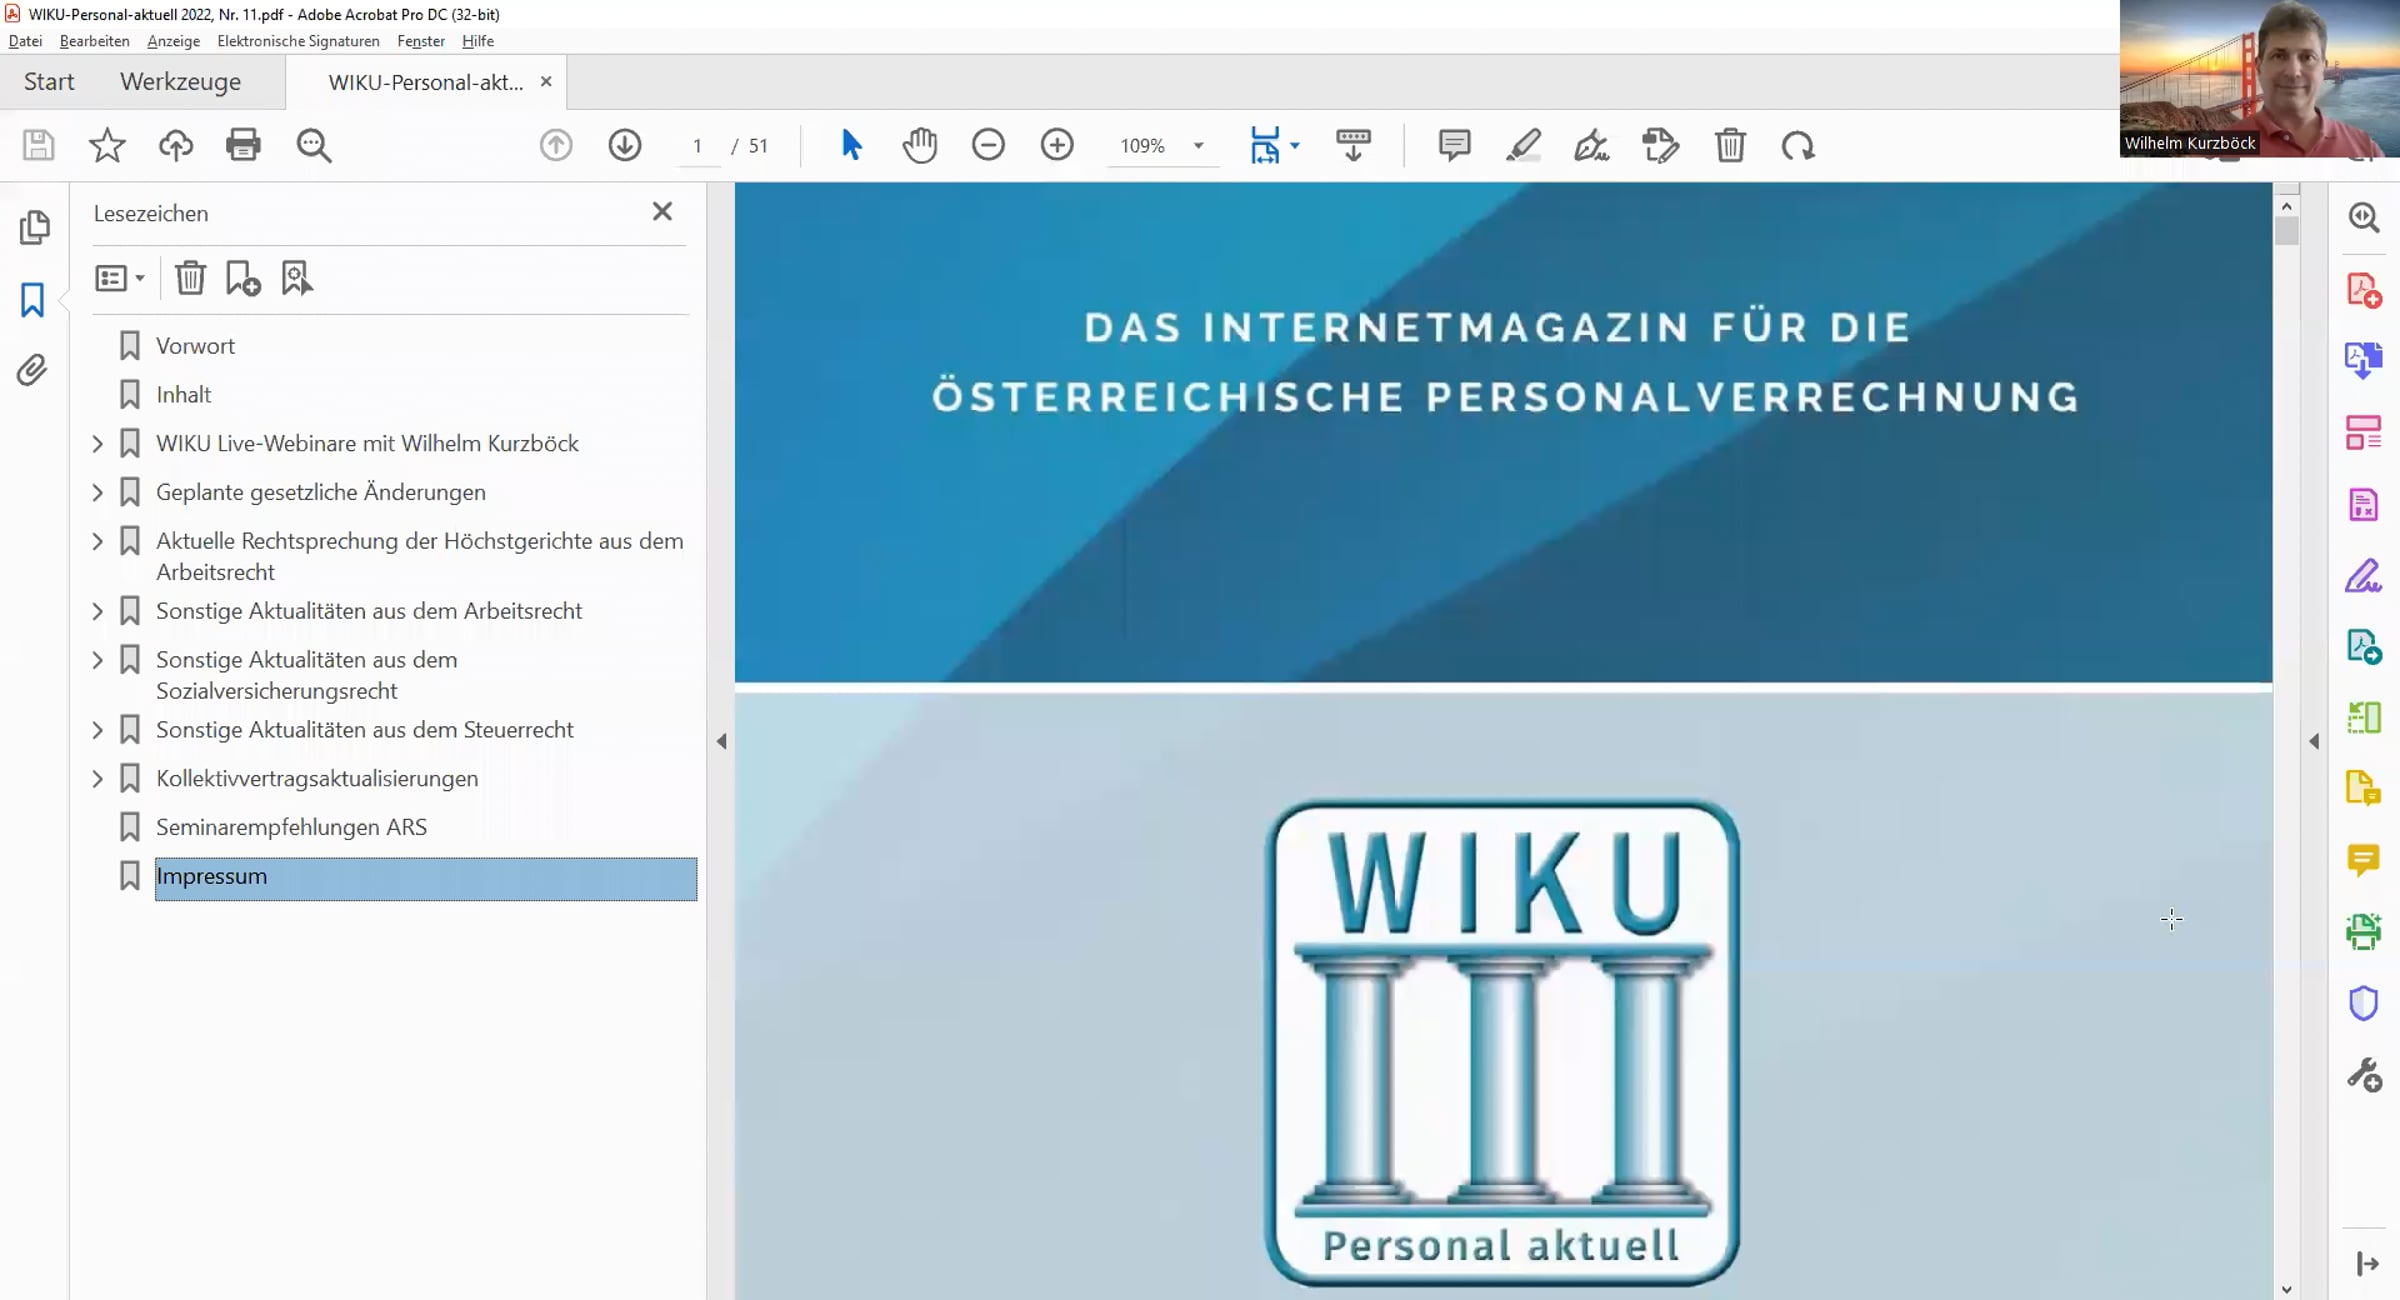Viewport: 2400px width, 1300px height.
Task: Open Protect shield tool in right pane
Action: click(2364, 1003)
